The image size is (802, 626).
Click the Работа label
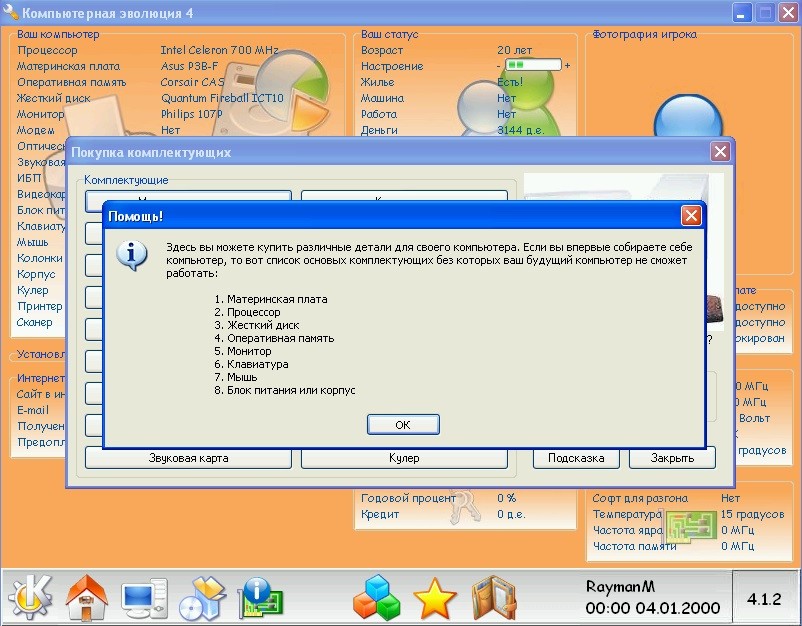pyautogui.click(x=379, y=114)
